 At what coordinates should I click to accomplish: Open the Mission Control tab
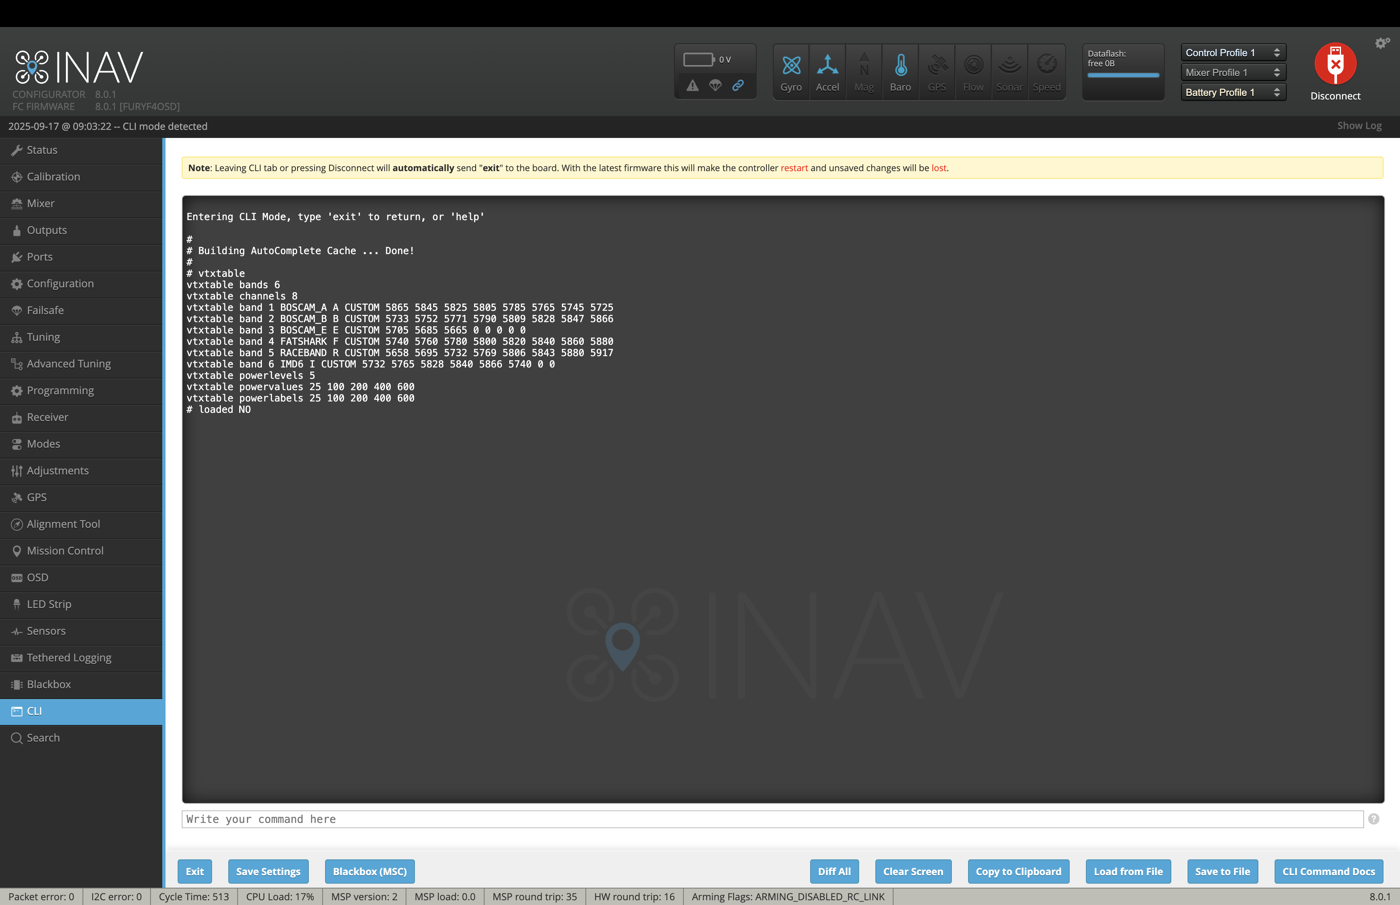pyautogui.click(x=81, y=551)
